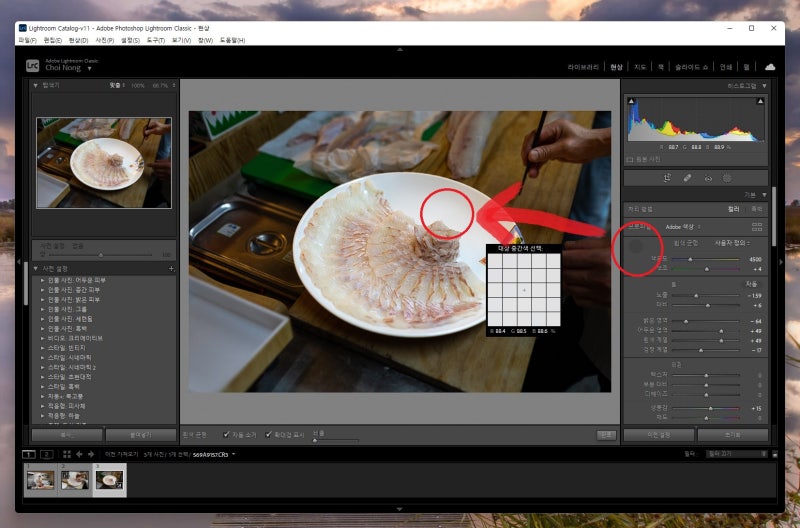Toggle 확대경 표시 checkbox
The image size is (800, 528).
[268, 435]
